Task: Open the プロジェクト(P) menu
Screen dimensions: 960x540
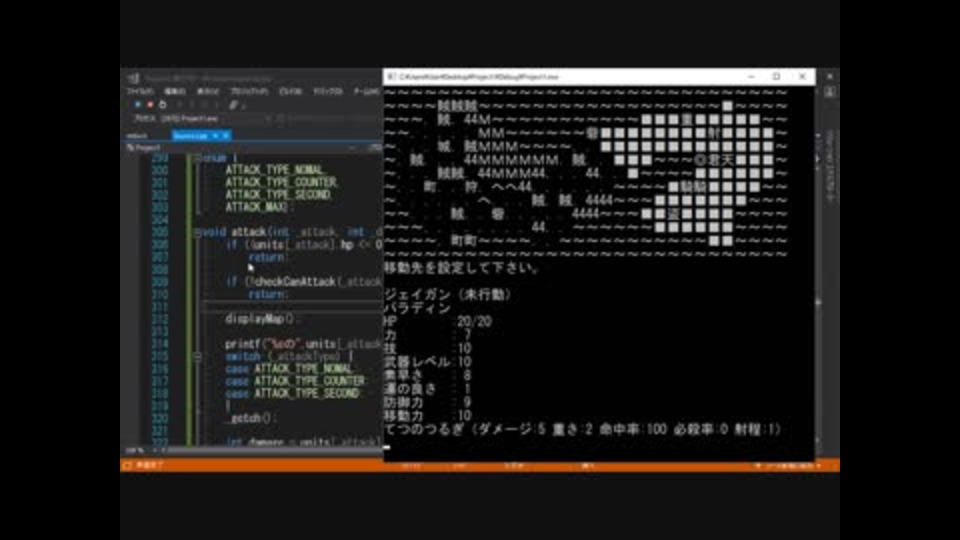Action: (x=249, y=91)
